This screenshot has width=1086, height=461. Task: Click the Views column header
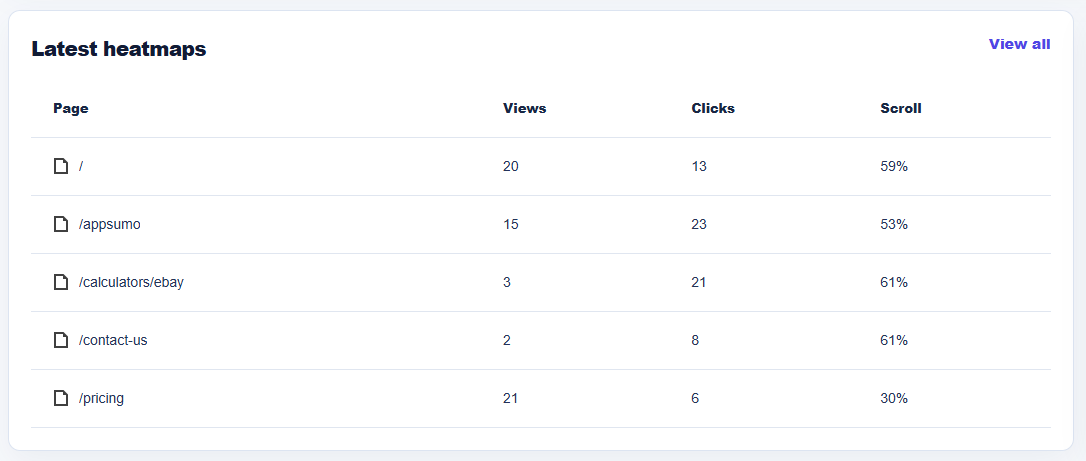pos(524,109)
